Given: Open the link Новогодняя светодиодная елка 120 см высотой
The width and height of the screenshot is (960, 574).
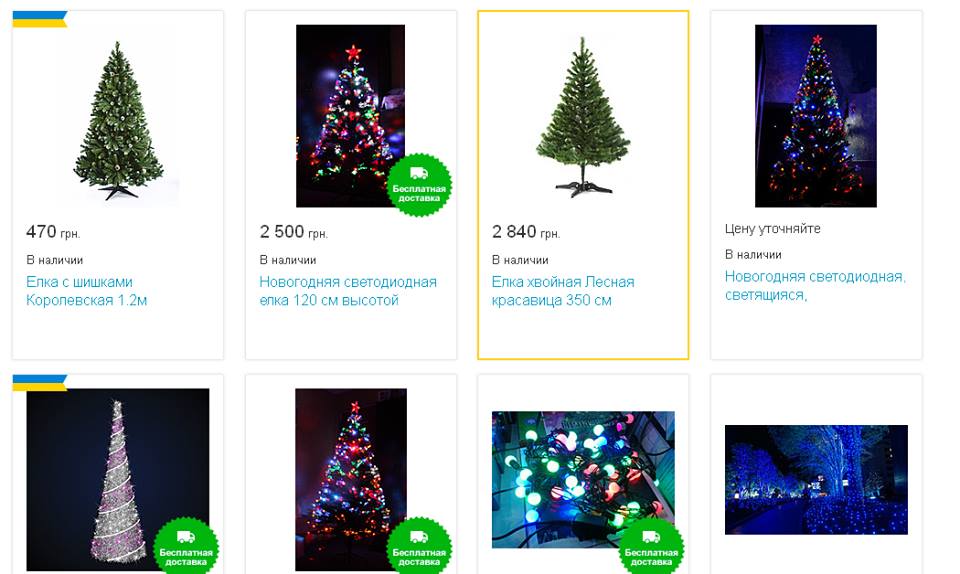Looking at the screenshot, I should coord(348,291).
